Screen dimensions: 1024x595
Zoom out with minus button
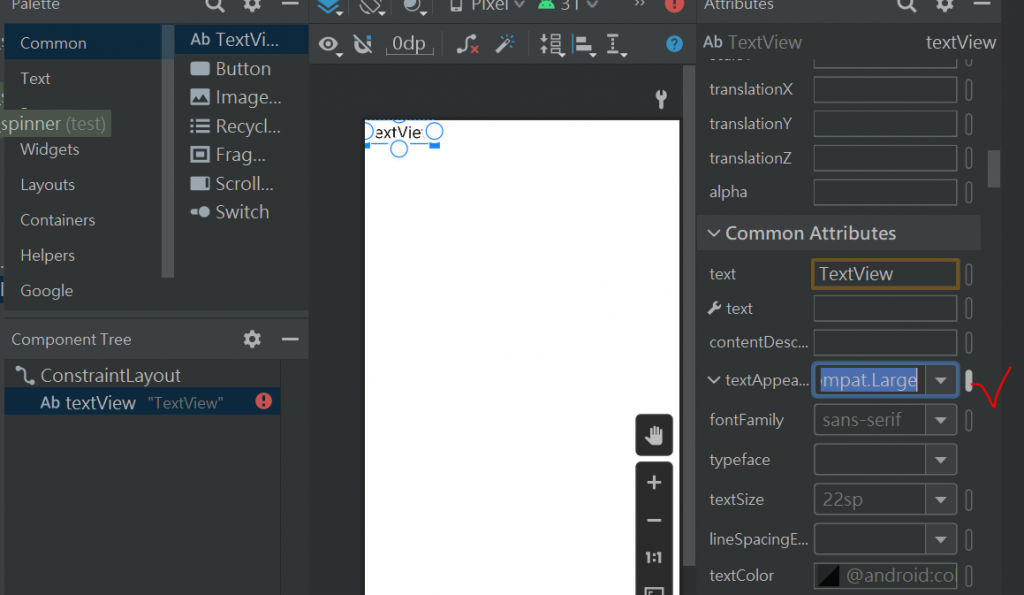654,521
